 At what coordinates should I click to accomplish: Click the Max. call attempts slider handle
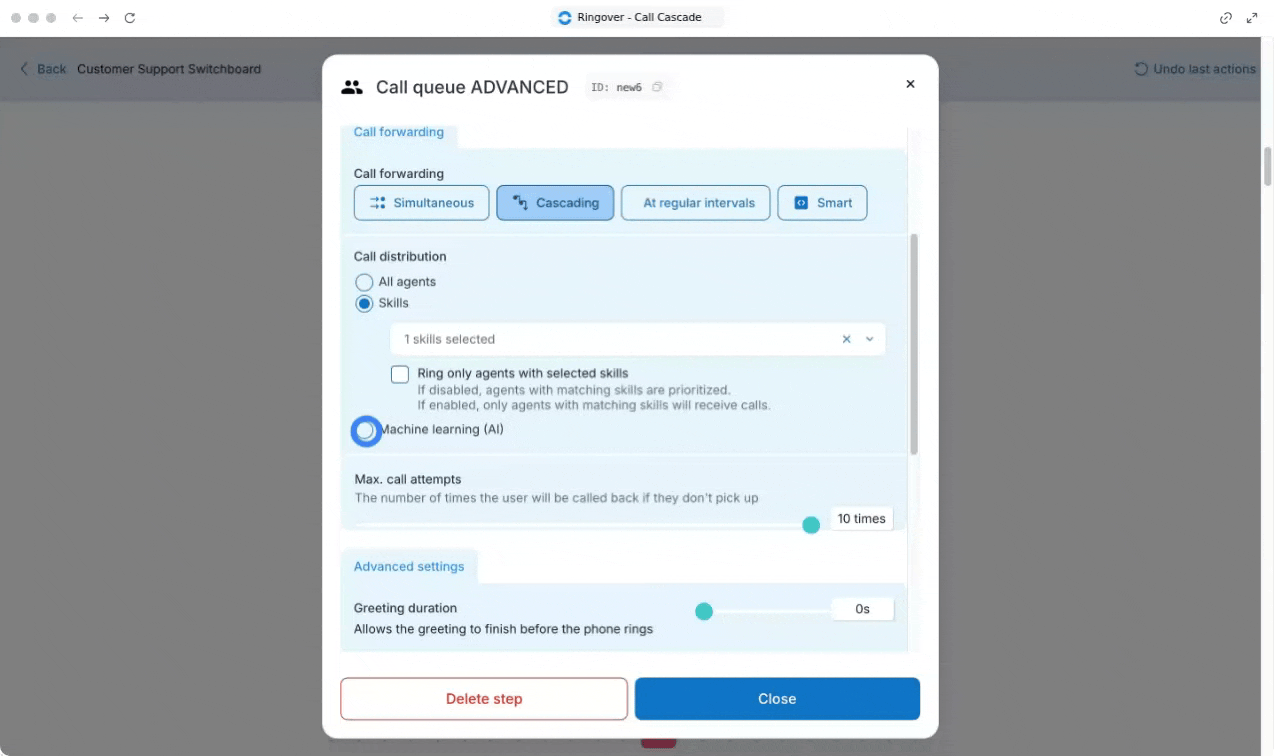click(811, 525)
